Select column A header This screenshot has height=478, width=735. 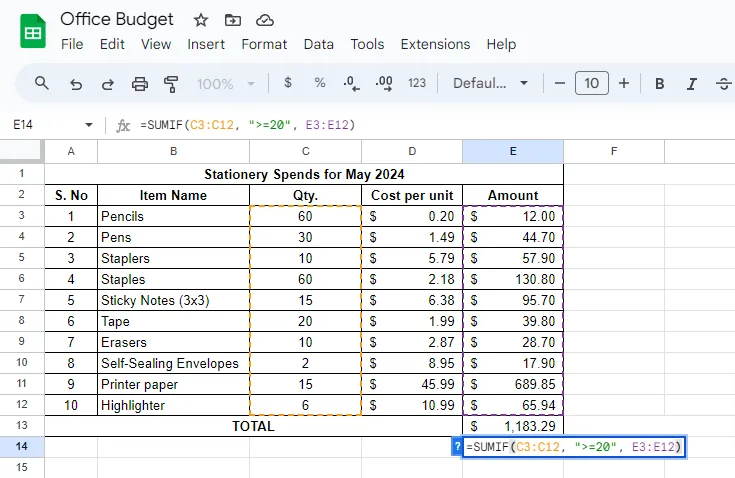71,151
